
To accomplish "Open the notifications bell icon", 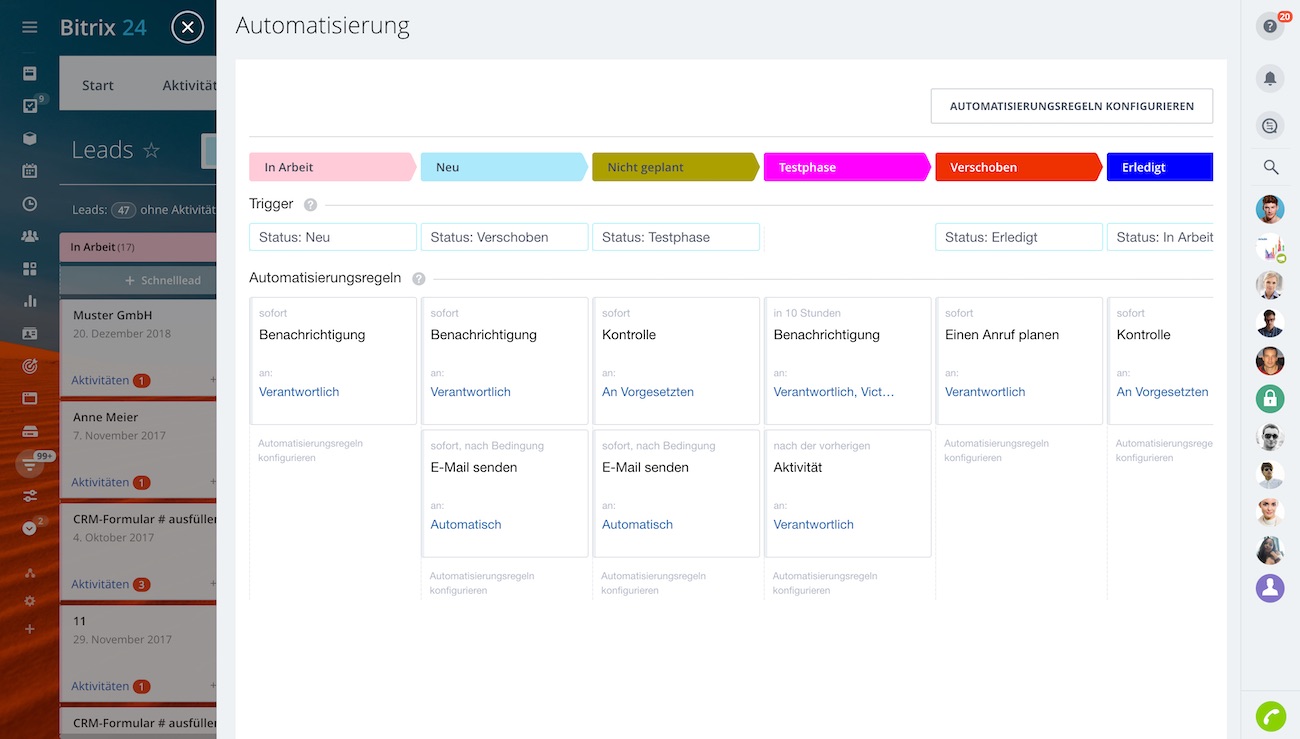I will click(1270, 78).
